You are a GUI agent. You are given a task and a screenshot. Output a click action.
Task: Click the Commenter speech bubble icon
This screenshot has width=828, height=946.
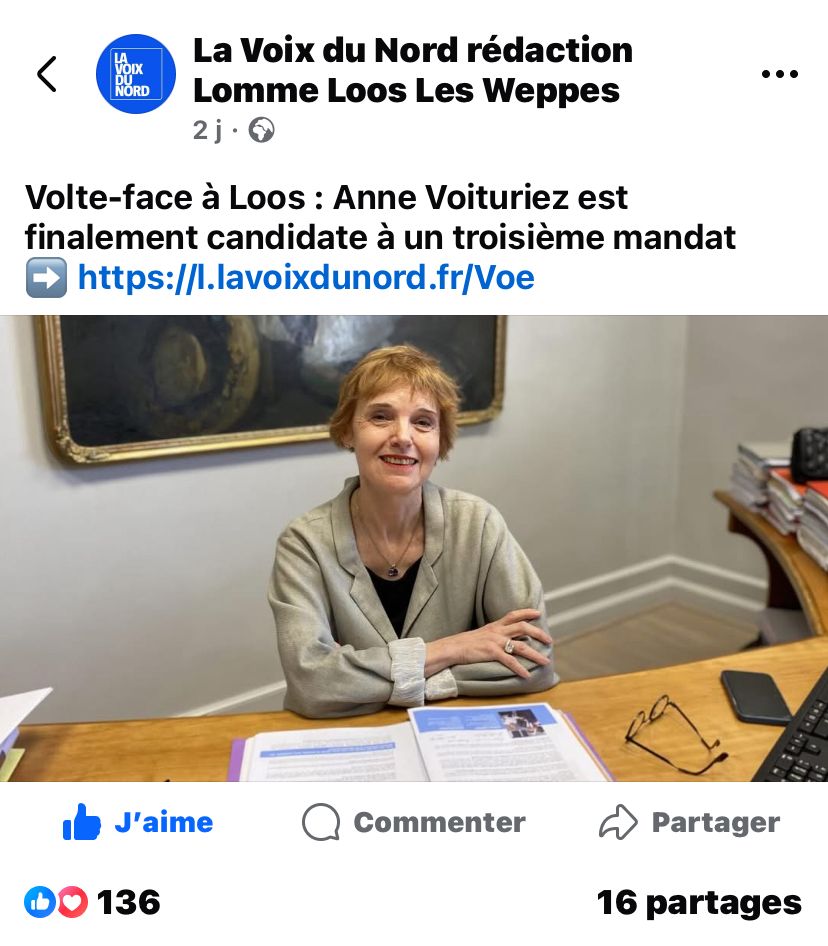pyautogui.click(x=320, y=822)
